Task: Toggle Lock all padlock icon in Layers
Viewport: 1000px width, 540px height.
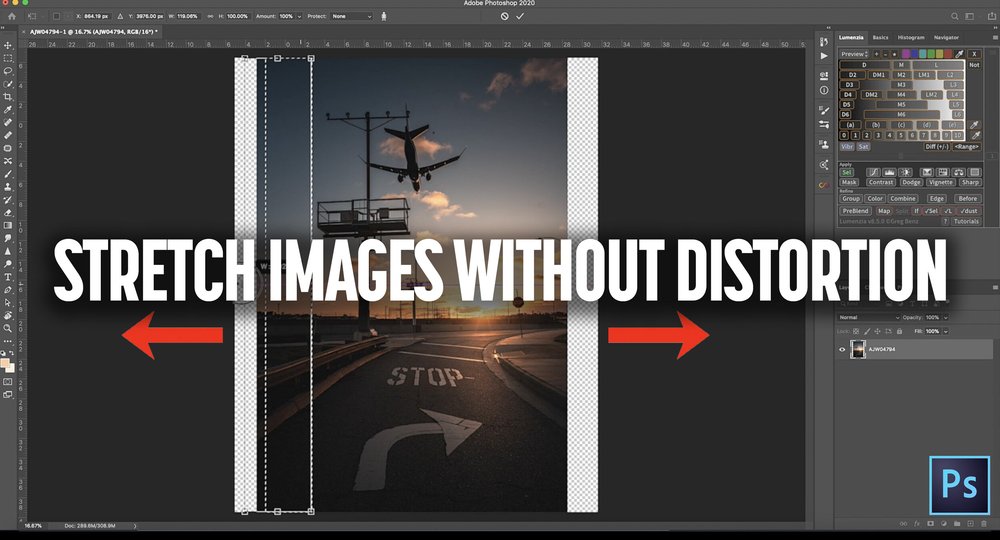Action: [899, 332]
